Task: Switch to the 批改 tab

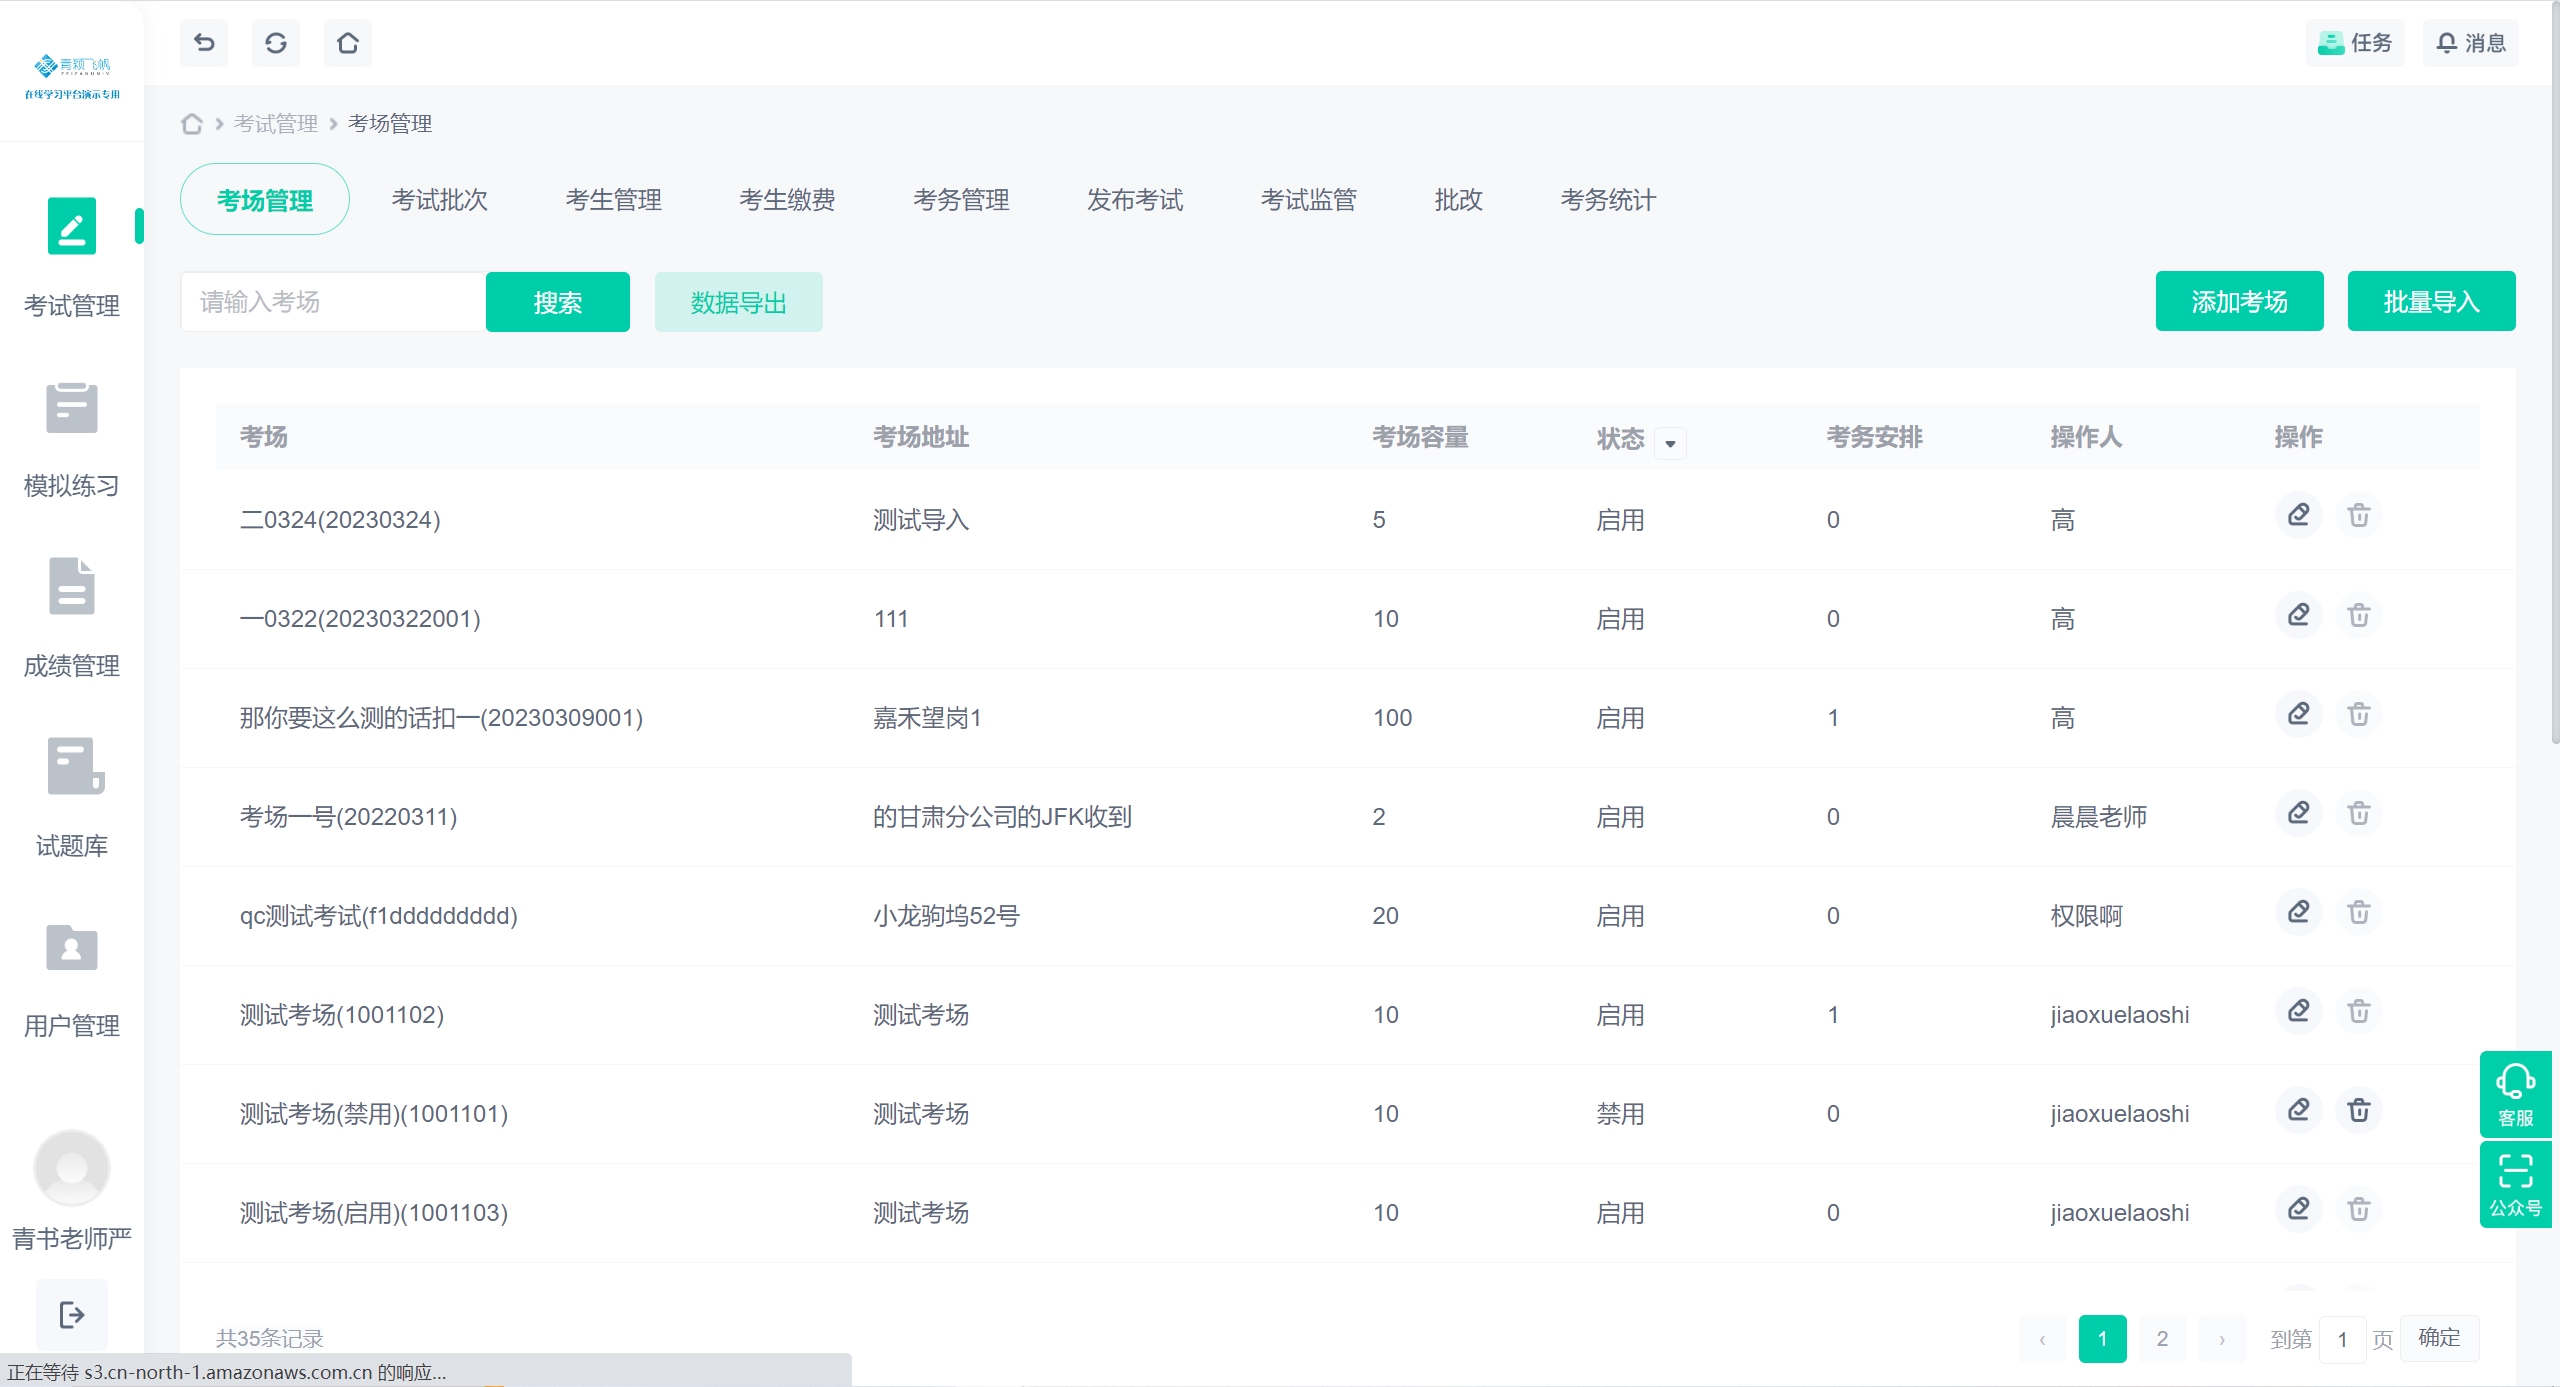Action: pos(1459,200)
